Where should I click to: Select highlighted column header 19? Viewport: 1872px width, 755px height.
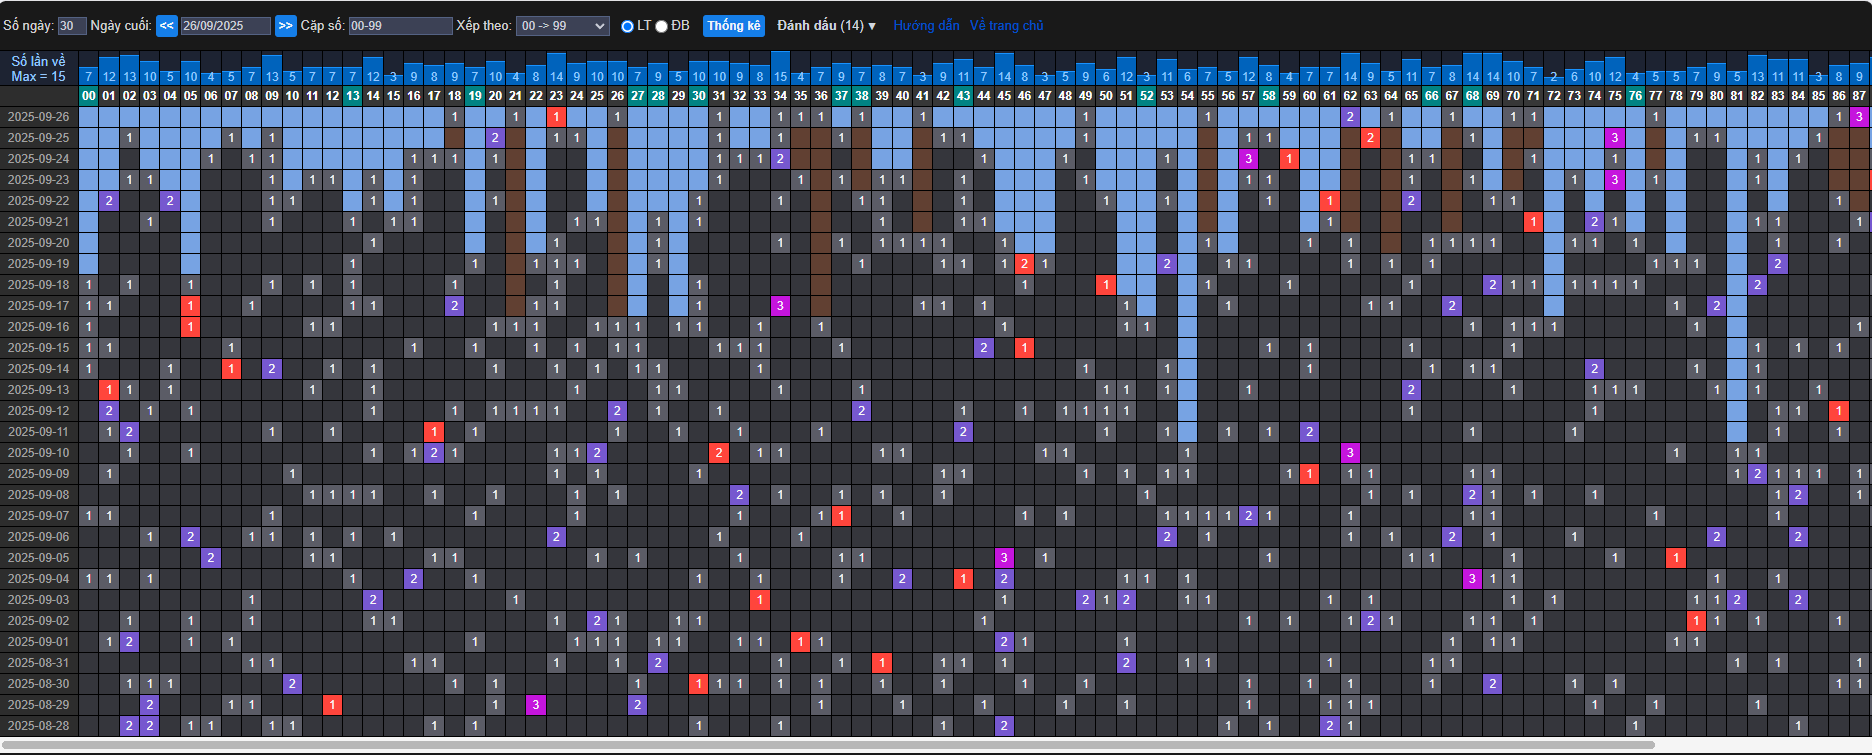click(x=475, y=96)
